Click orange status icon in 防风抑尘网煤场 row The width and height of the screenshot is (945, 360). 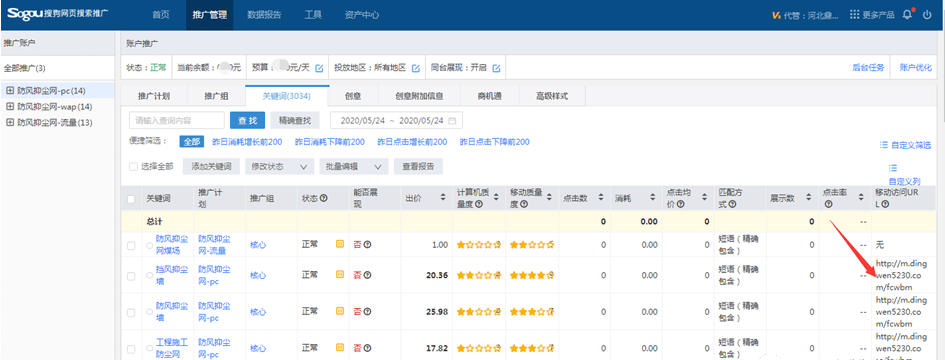(339, 244)
